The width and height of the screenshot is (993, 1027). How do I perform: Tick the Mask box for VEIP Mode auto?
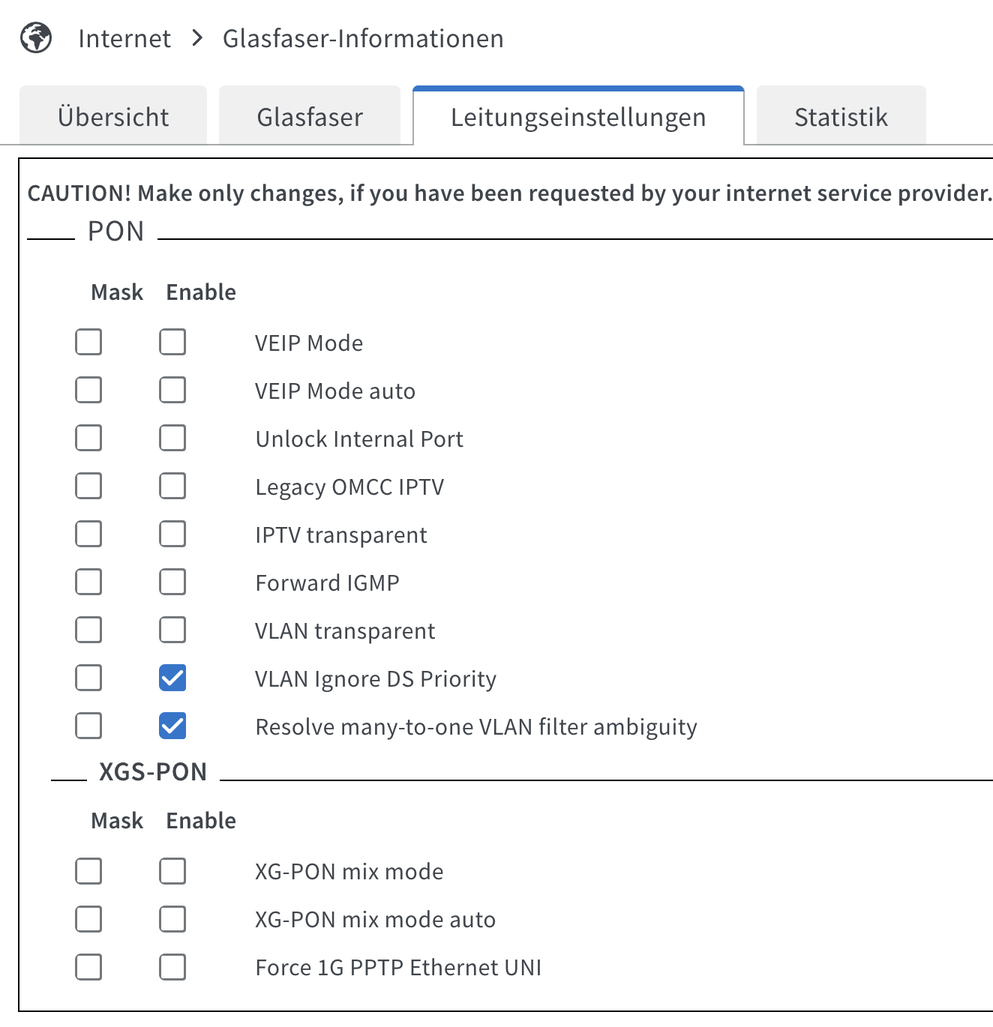click(x=88, y=390)
